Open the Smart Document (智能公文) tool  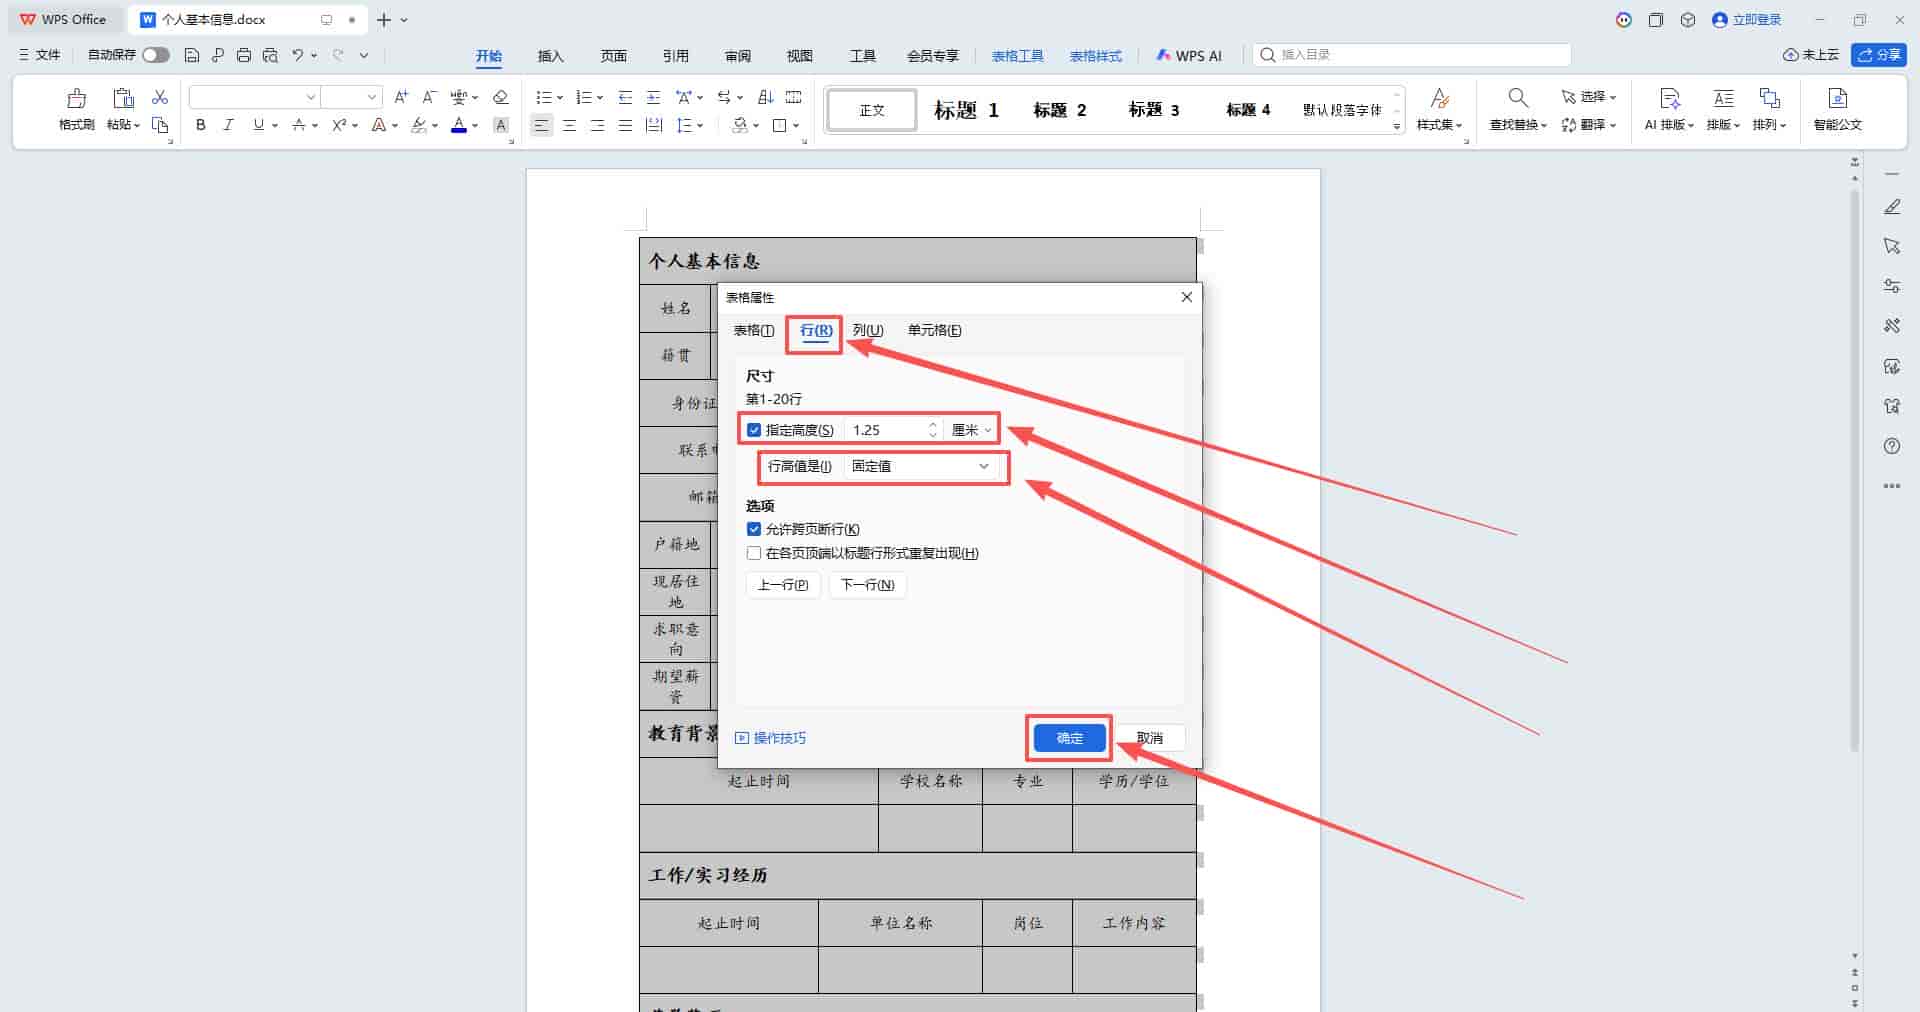tap(1837, 108)
